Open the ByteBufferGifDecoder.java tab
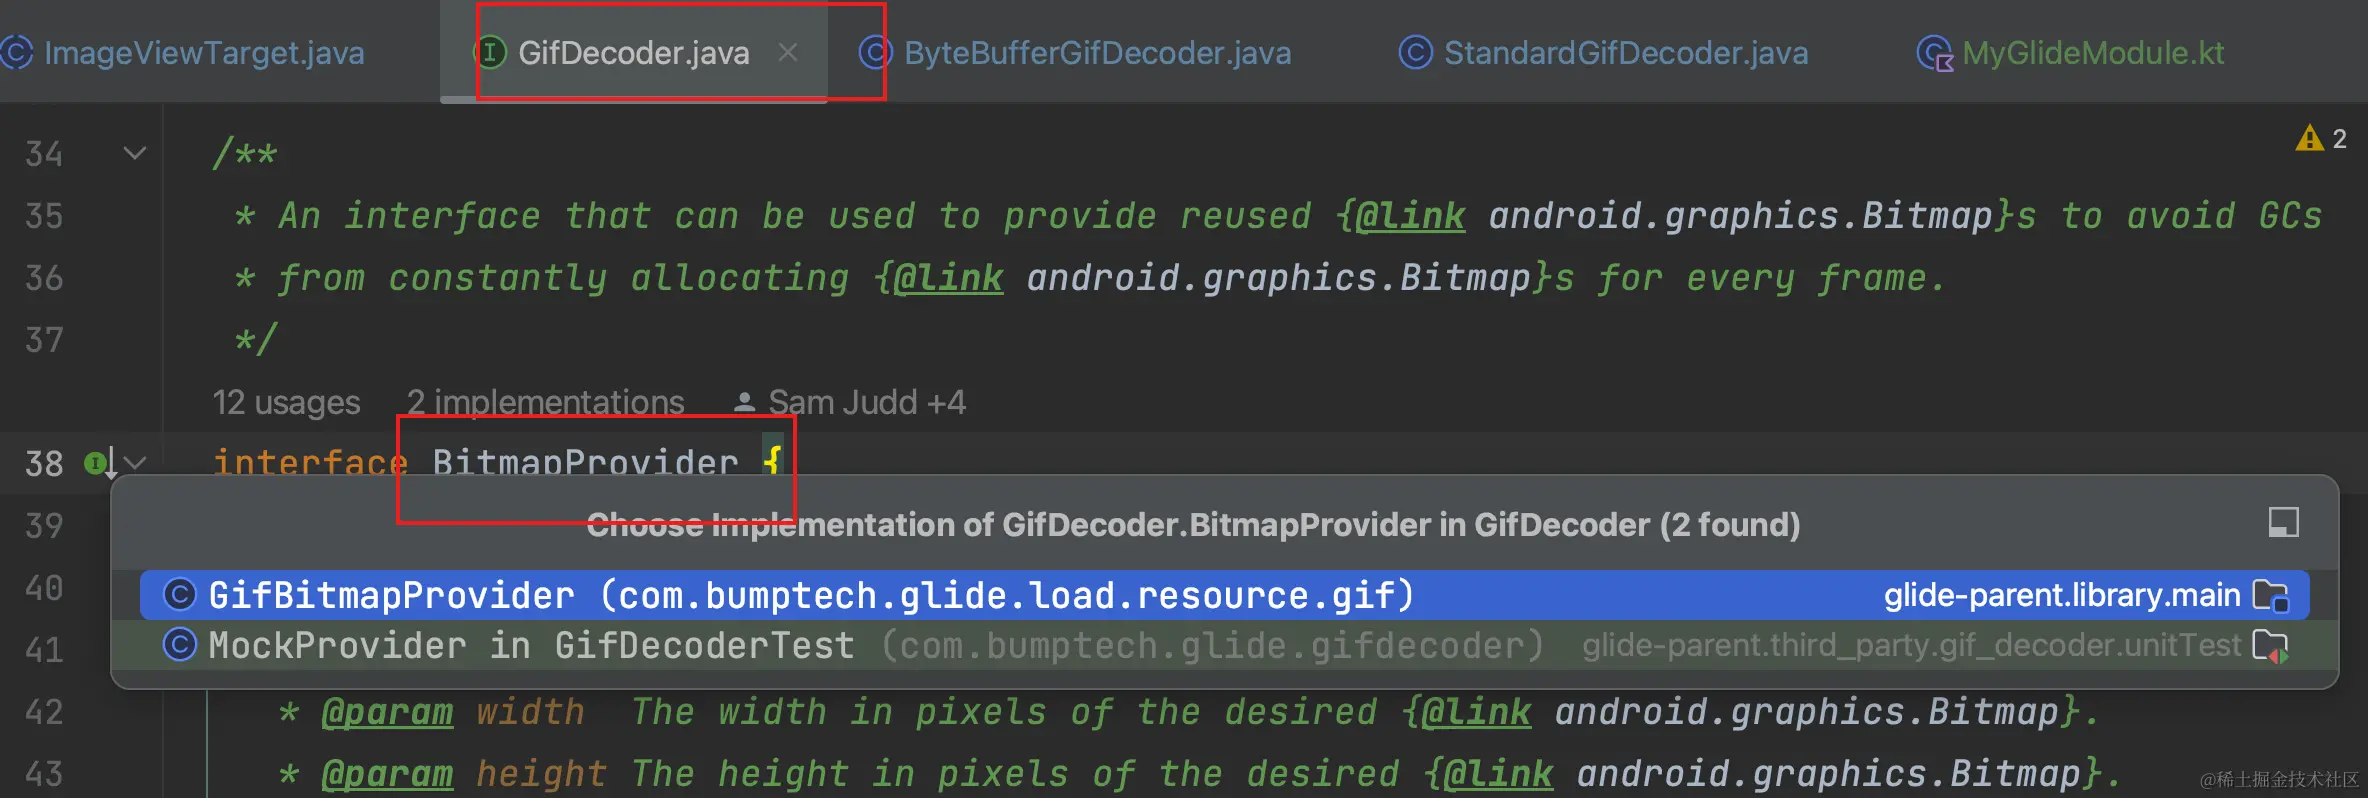The height and width of the screenshot is (798, 2368). pos(1097,53)
